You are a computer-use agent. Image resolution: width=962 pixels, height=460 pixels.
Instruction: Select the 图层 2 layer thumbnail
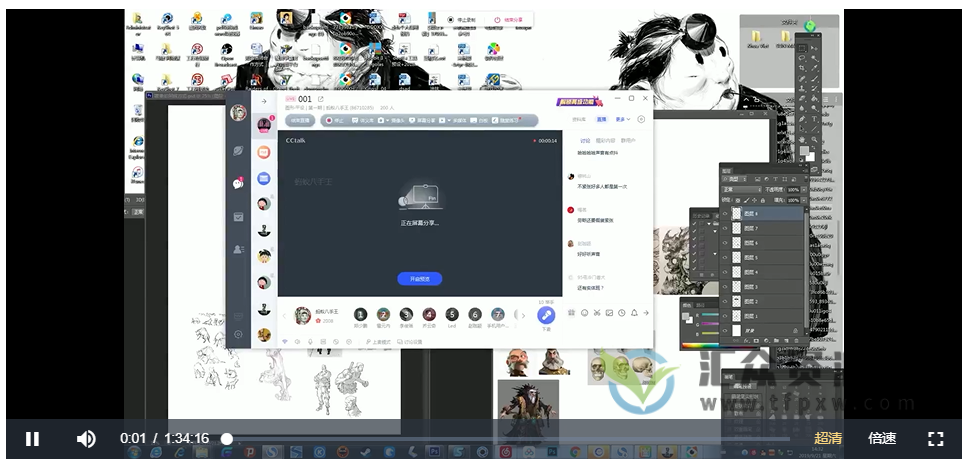click(737, 301)
